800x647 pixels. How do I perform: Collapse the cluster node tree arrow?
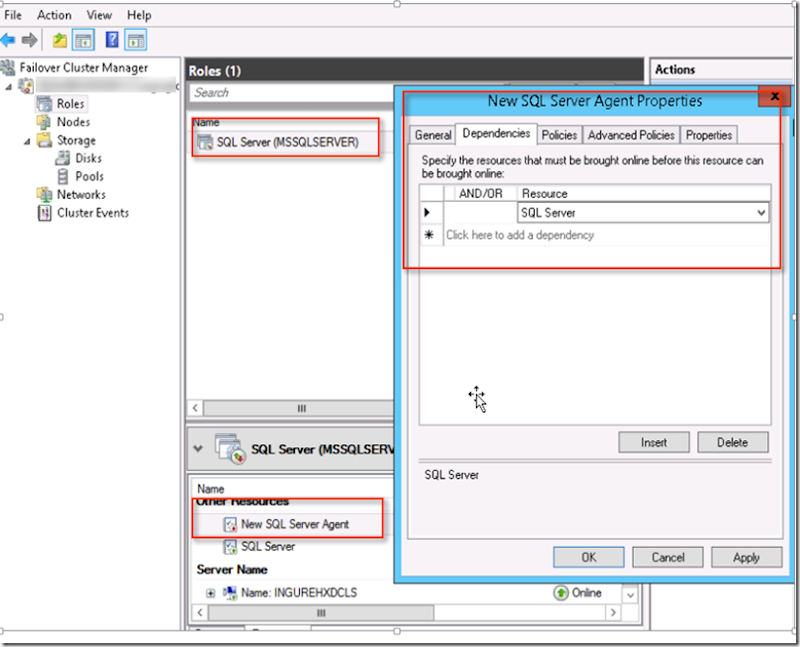click(8, 87)
